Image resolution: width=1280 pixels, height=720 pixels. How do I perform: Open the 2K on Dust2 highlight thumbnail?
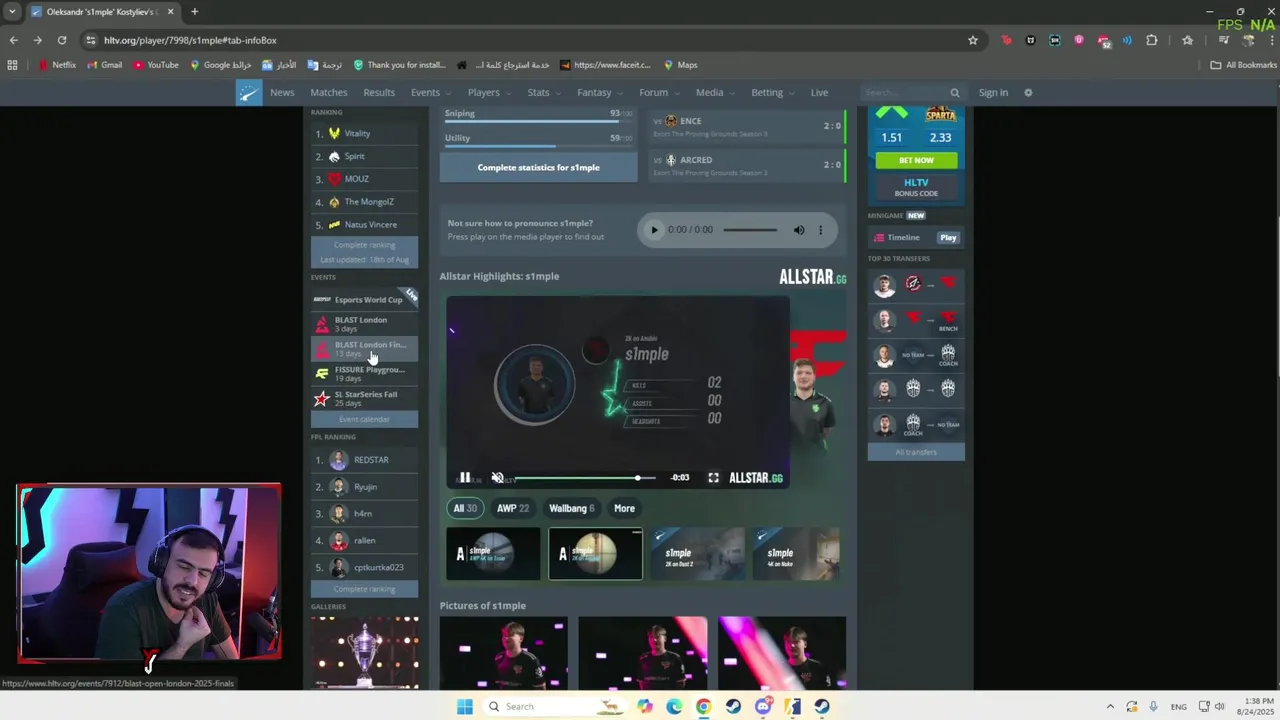point(697,553)
